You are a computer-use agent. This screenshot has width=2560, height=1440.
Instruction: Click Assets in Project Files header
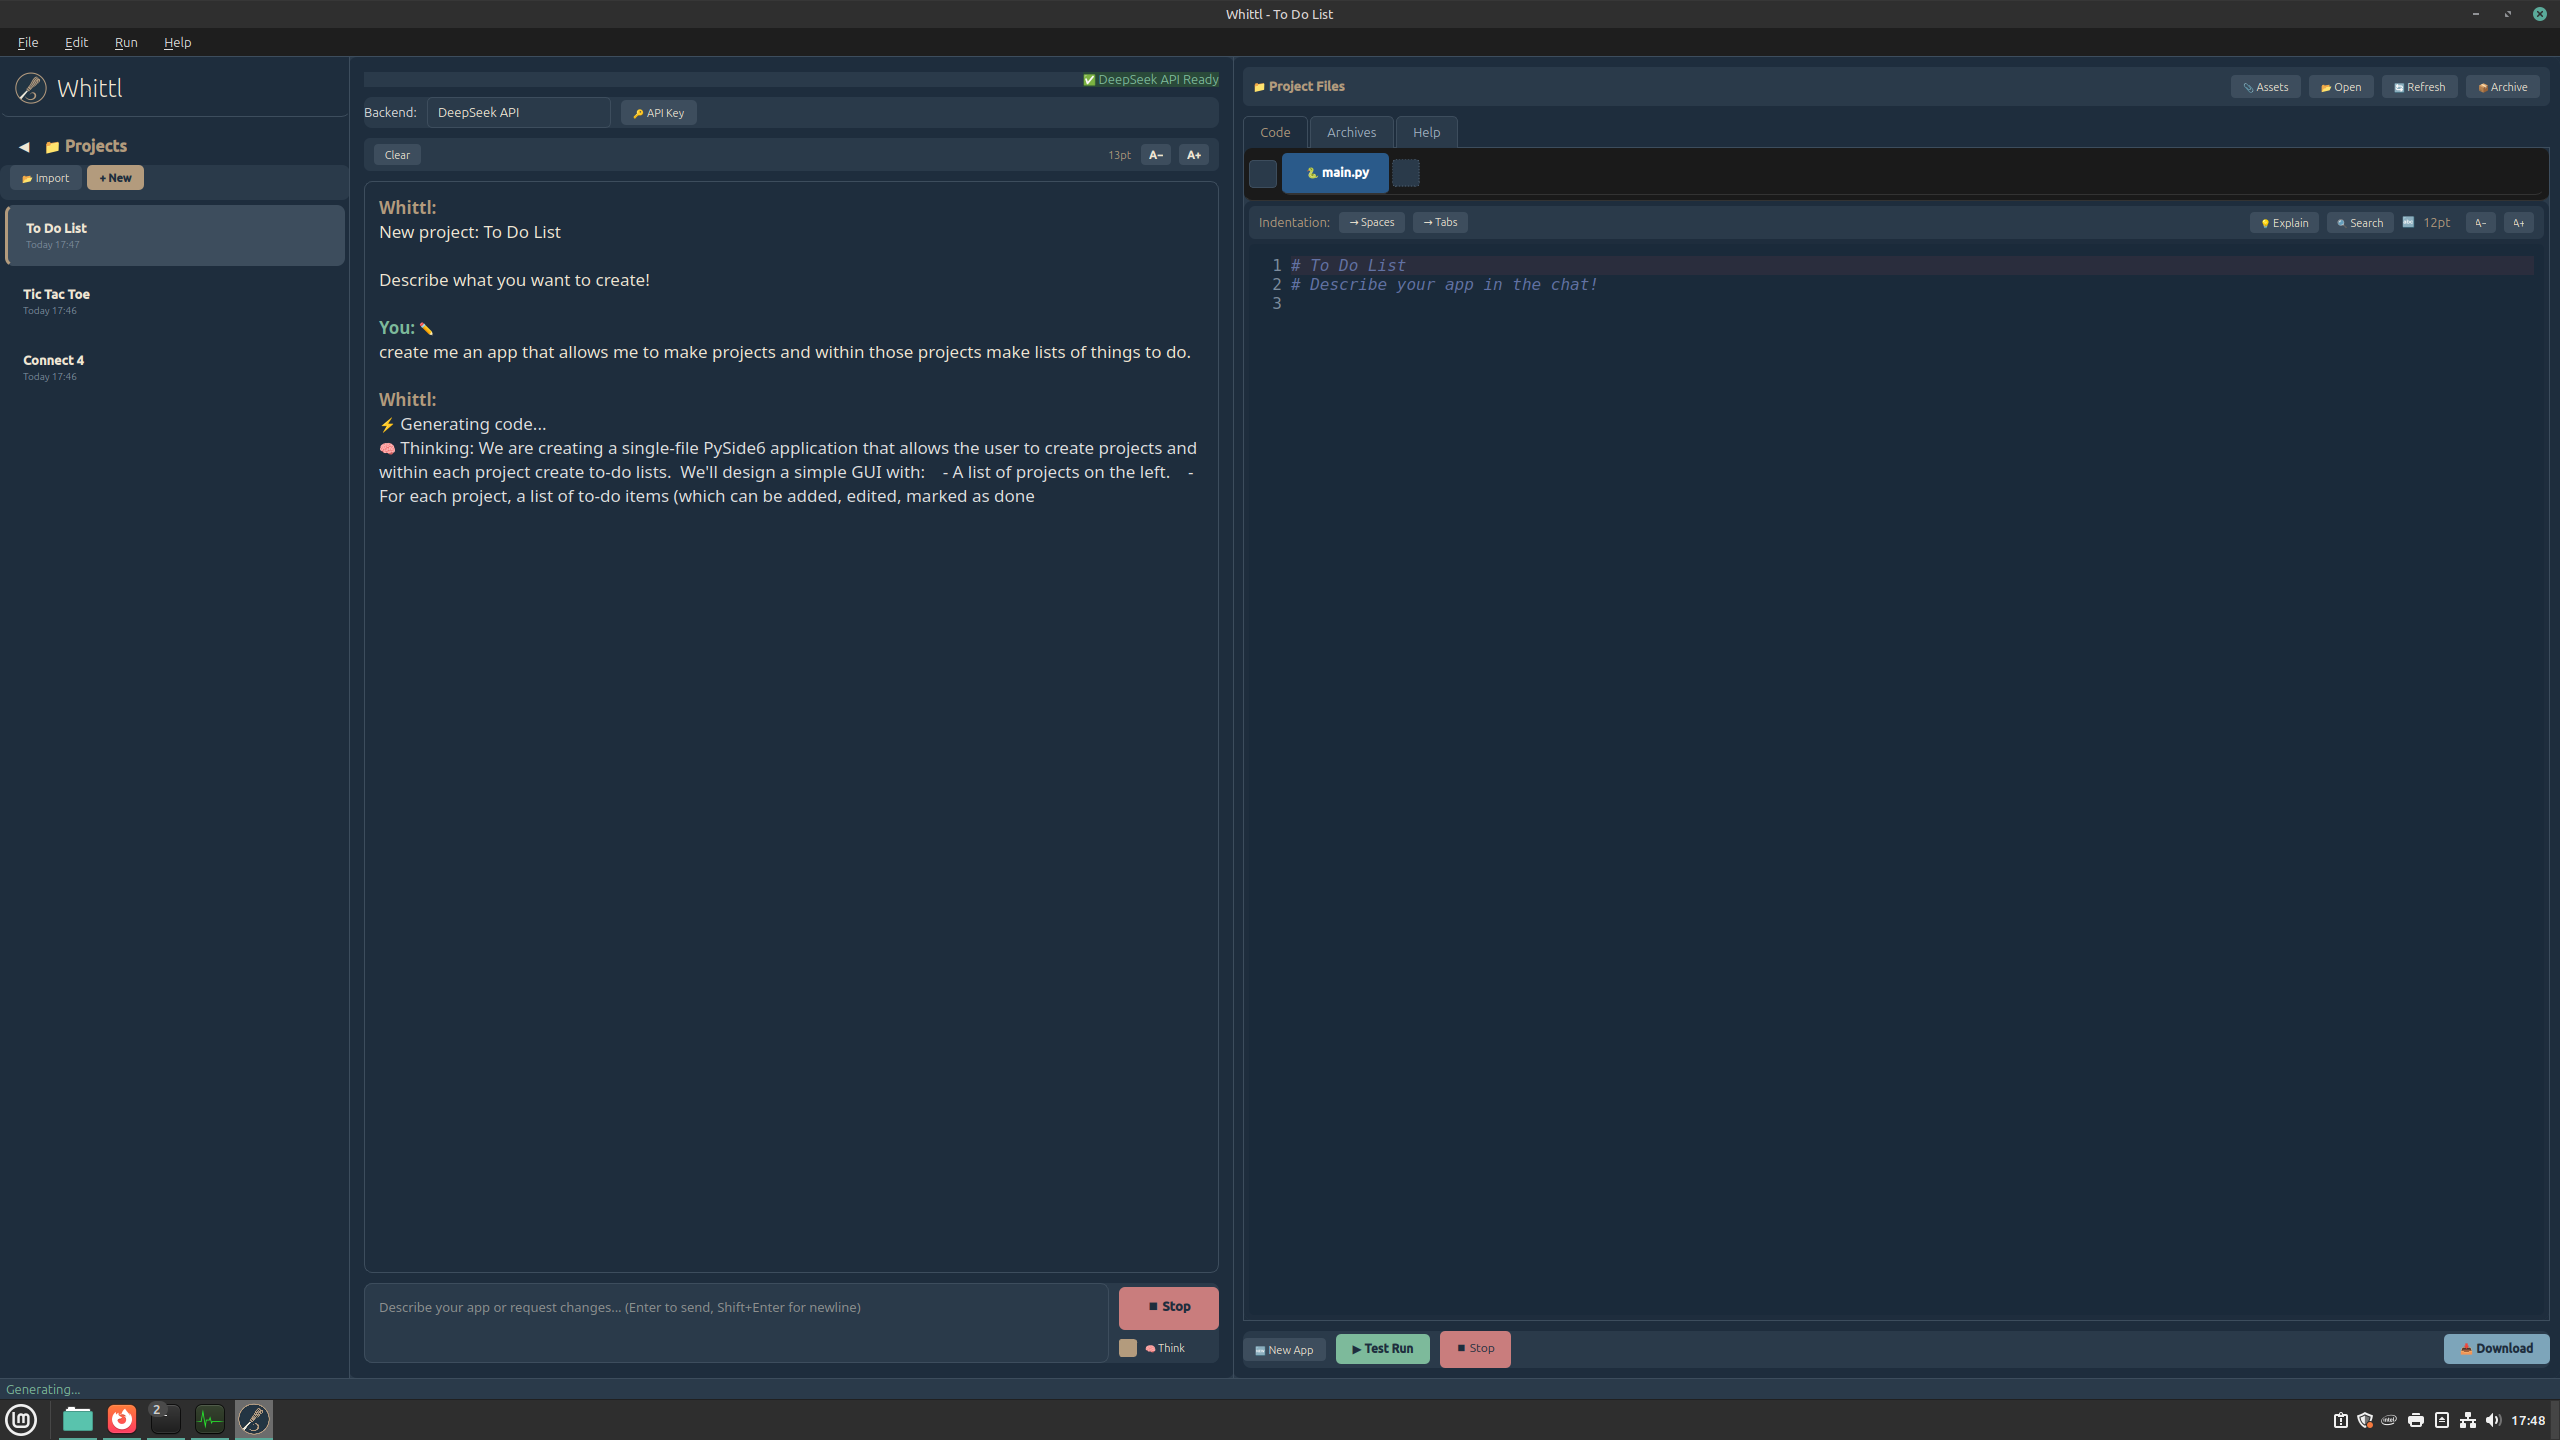tap(2265, 87)
